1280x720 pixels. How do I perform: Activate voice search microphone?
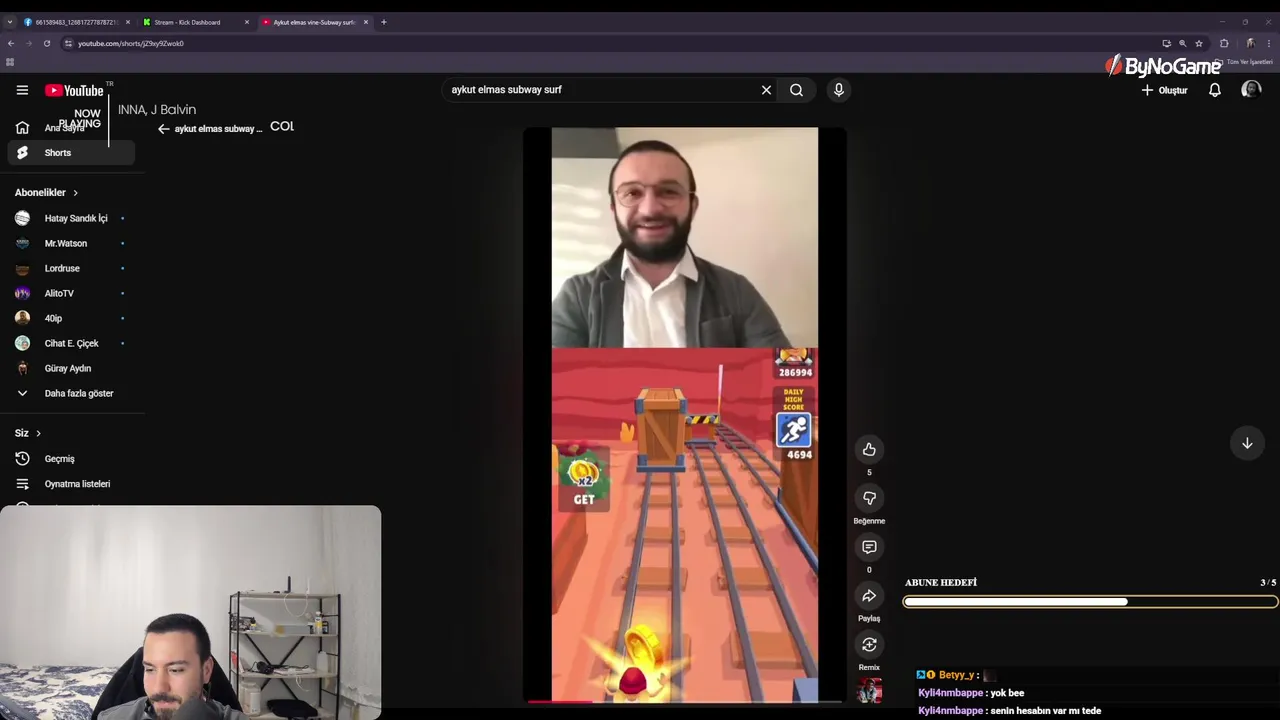coord(839,90)
